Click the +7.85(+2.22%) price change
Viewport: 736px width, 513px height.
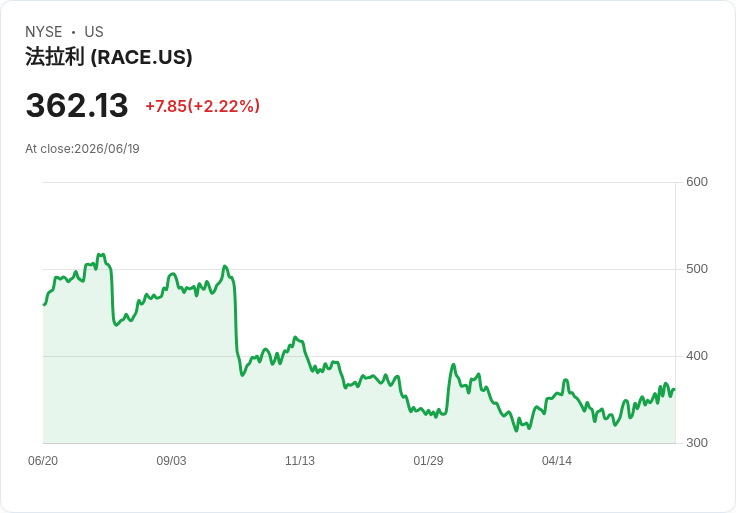click(x=202, y=106)
